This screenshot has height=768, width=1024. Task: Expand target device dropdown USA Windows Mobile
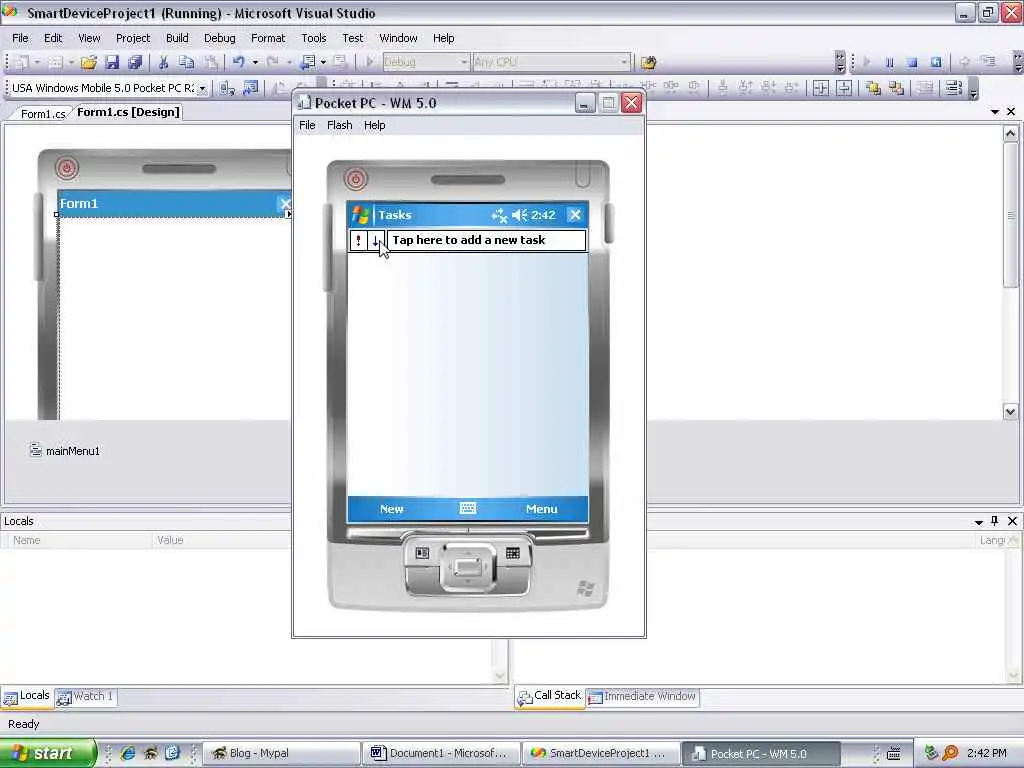tap(202, 88)
